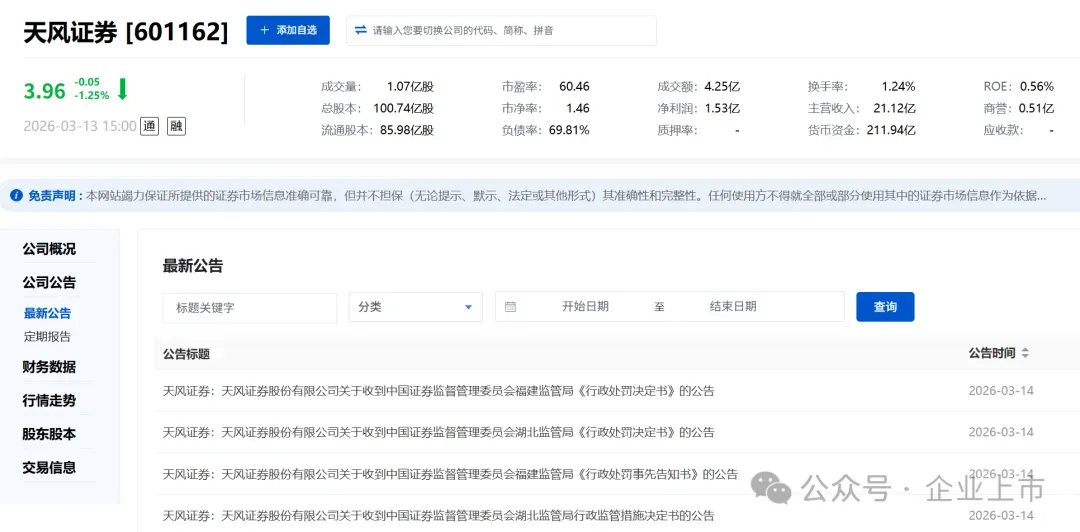Click the 货币资金 value 211.94亿
This screenshot has height=532, width=1080.
(x=891, y=130)
